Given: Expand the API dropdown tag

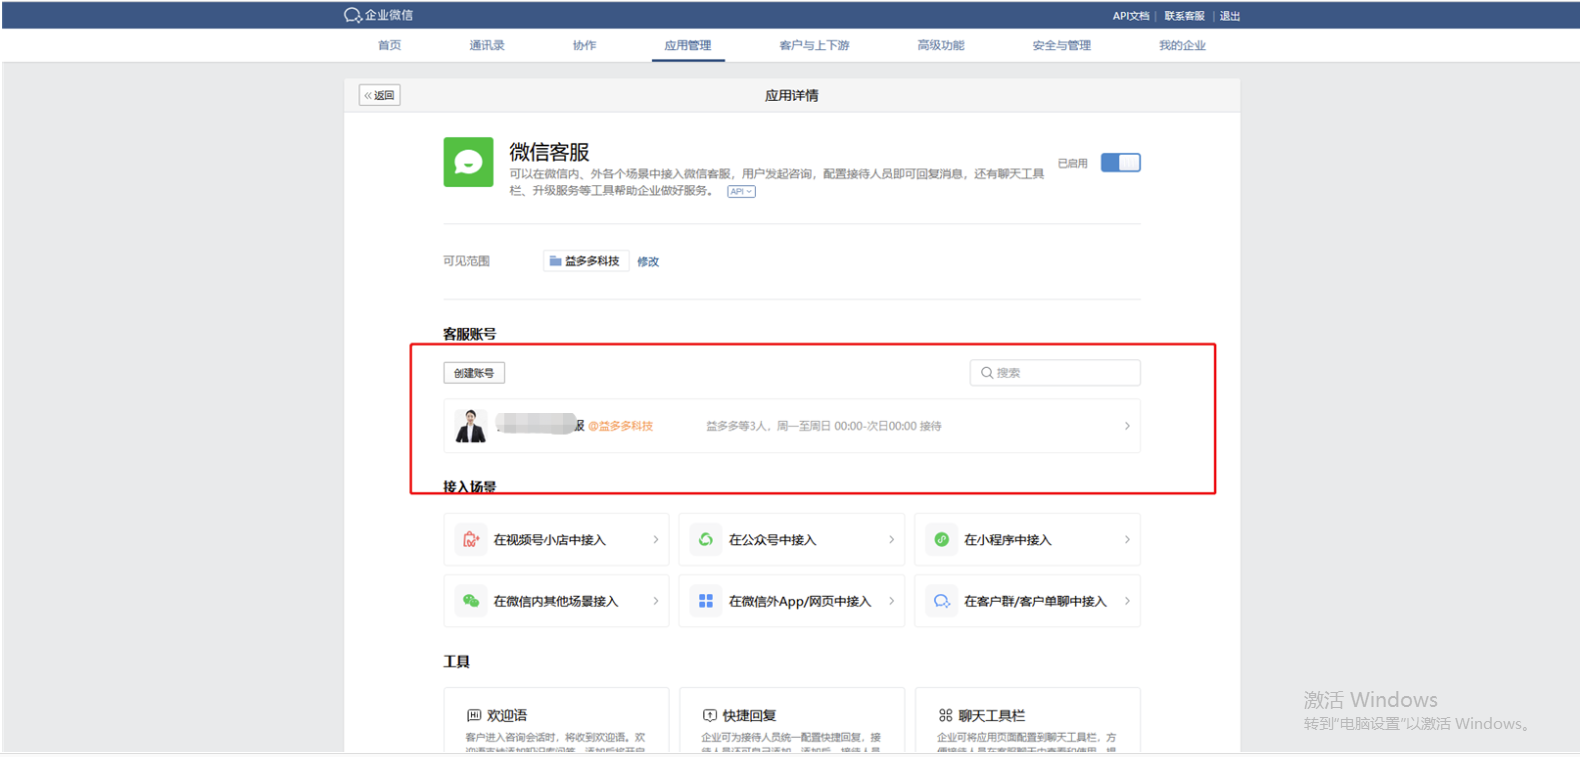Looking at the screenshot, I should [741, 192].
